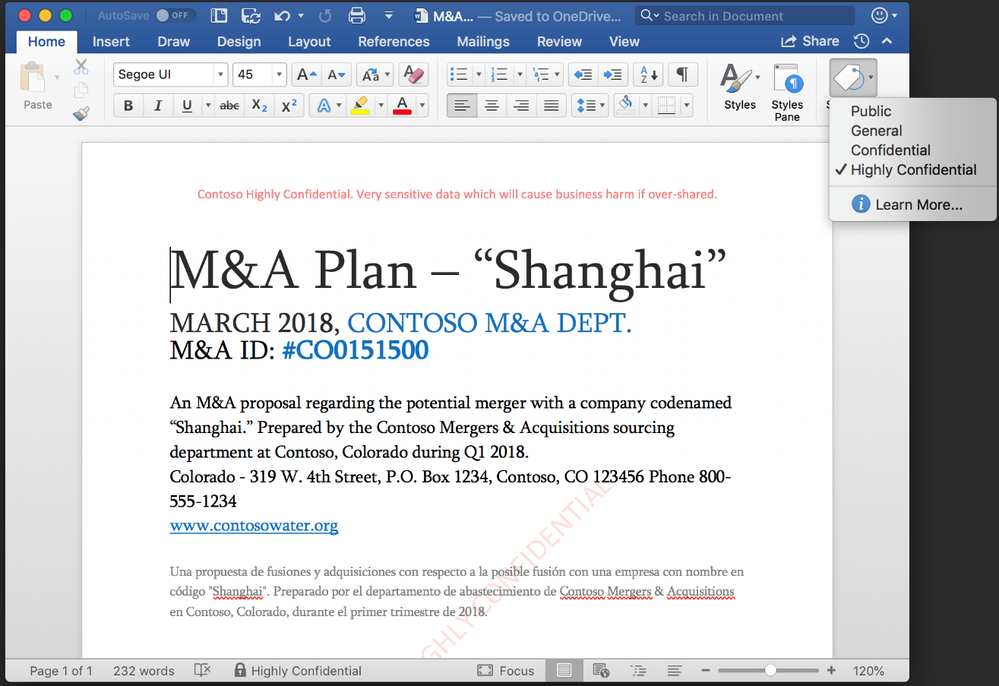Click the undo arrow icon
This screenshot has height=686, width=999.
(x=282, y=16)
